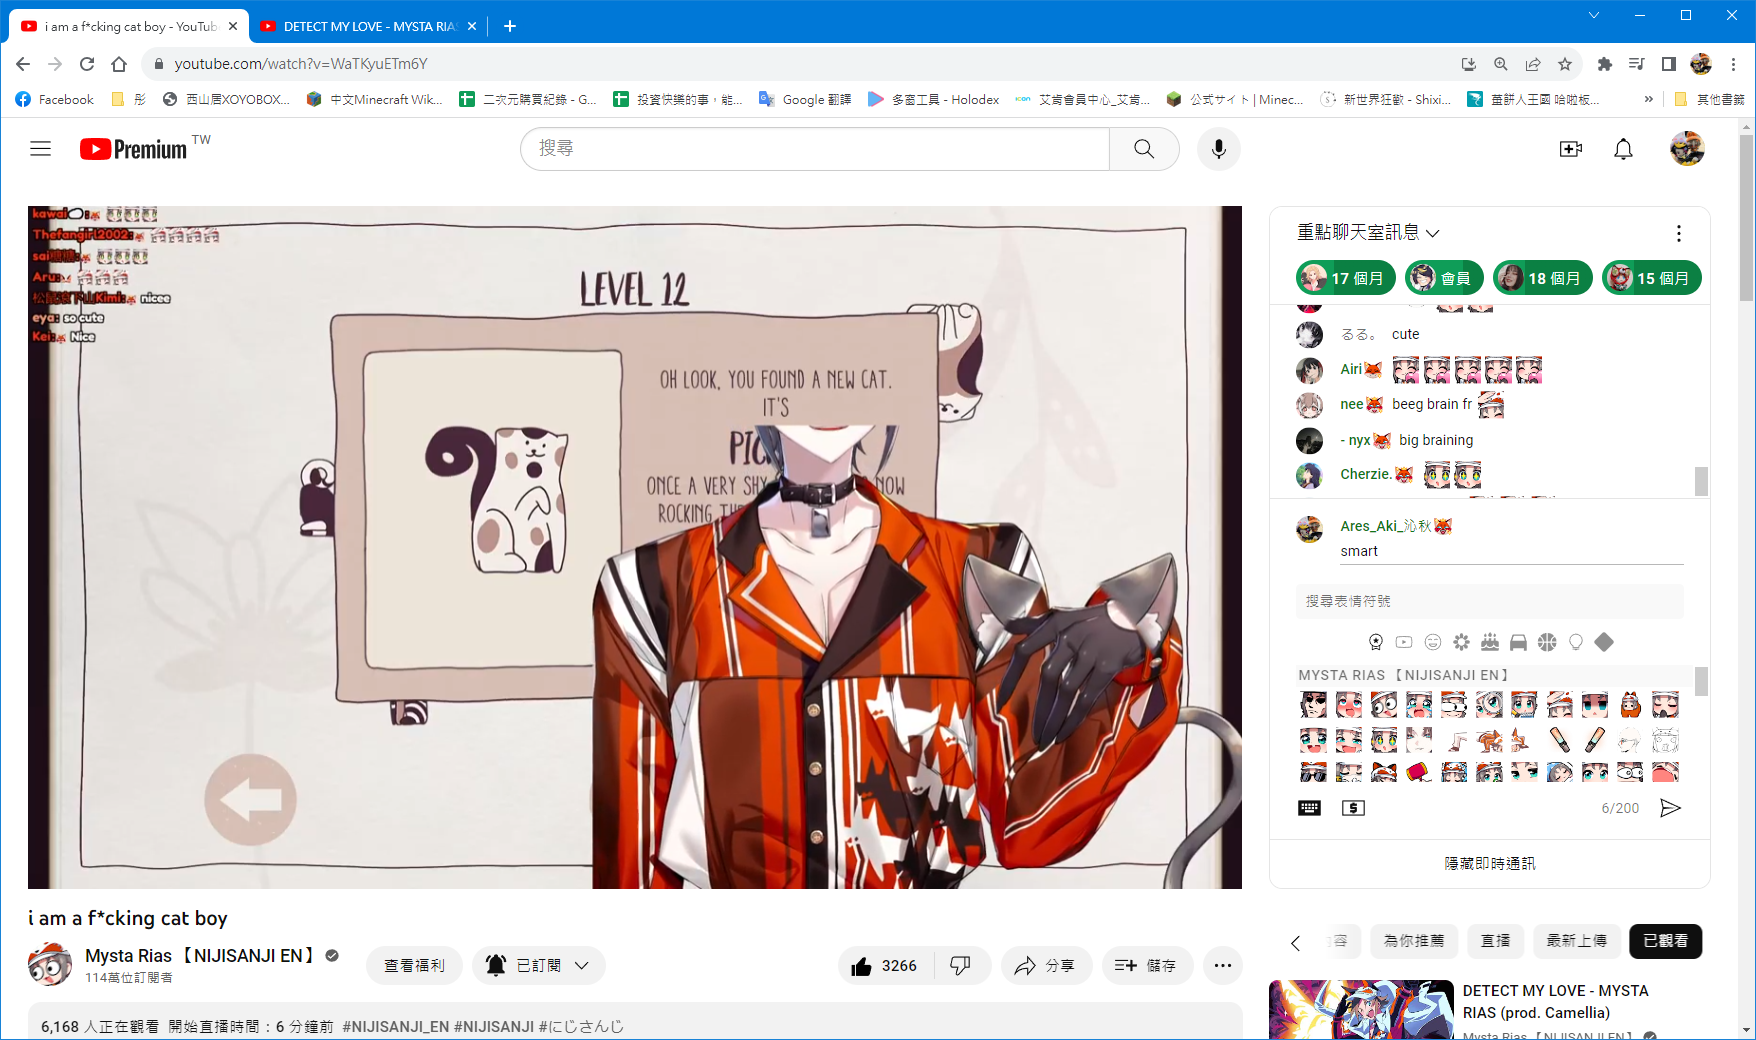
Task: Select the 直播 filter chip
Action: tap(1496, 941)
